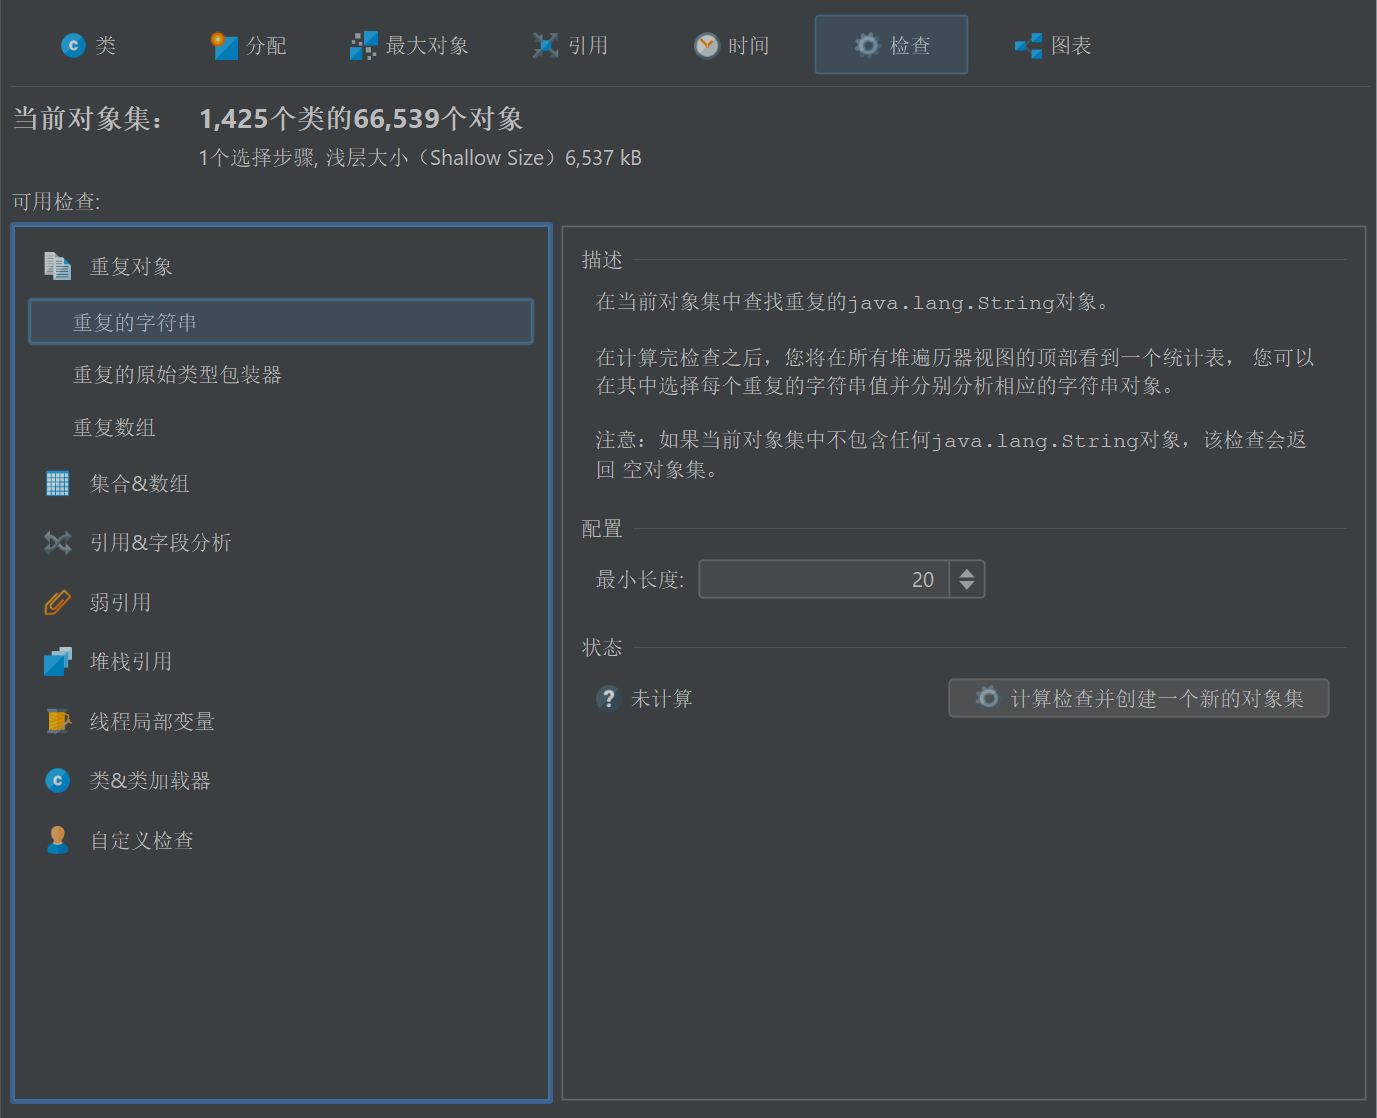Image resolution: width=1377 pixels, height=1118 pixels.
Task: Select the 重复数组 inspection item
Action: tap(114, 428)
